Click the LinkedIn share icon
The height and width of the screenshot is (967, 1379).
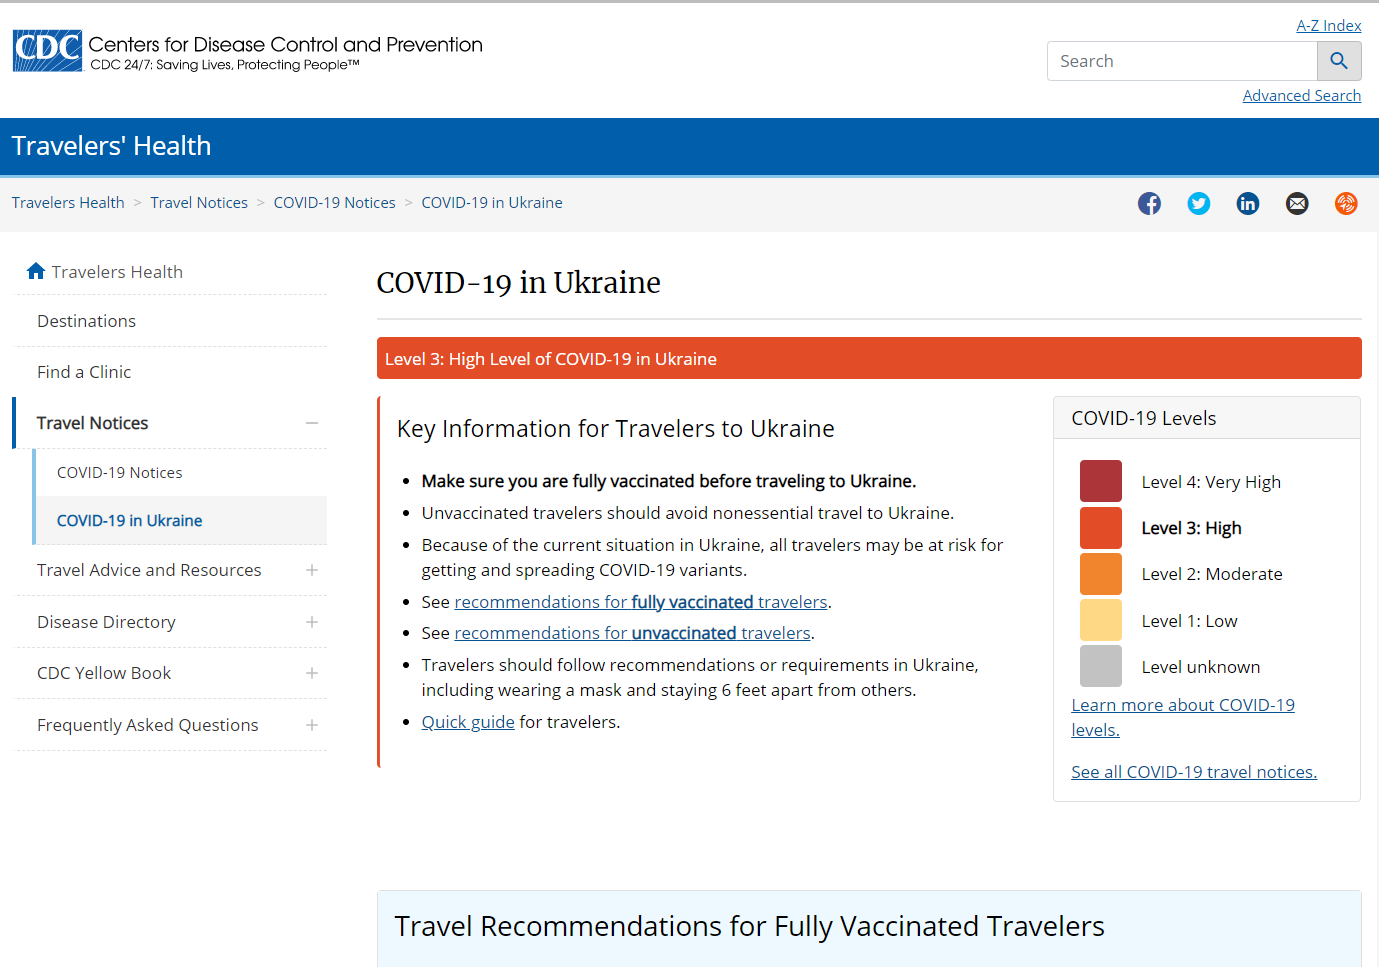[x=1247, y=203]
